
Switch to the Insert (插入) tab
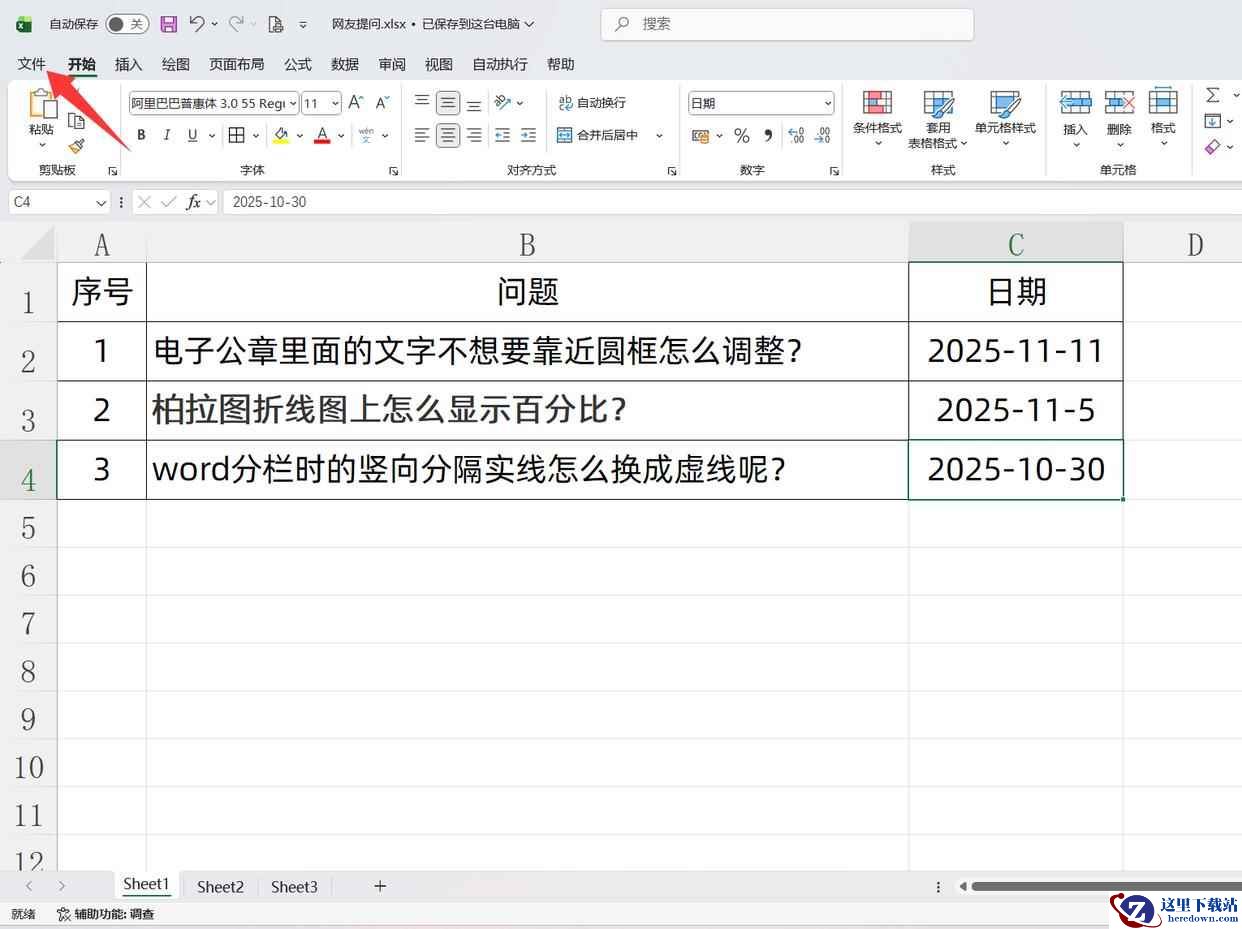point(129,64)
